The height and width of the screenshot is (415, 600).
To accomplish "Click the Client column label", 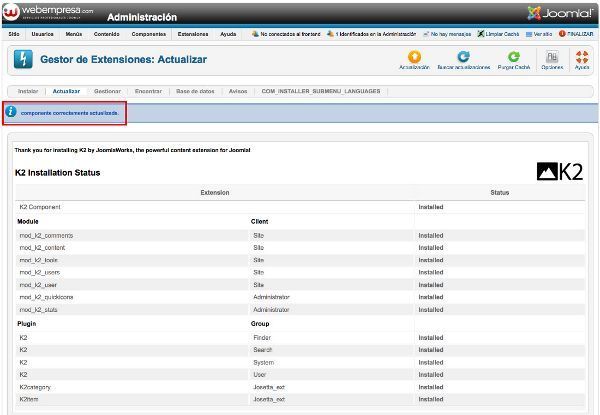I will 259,221.
